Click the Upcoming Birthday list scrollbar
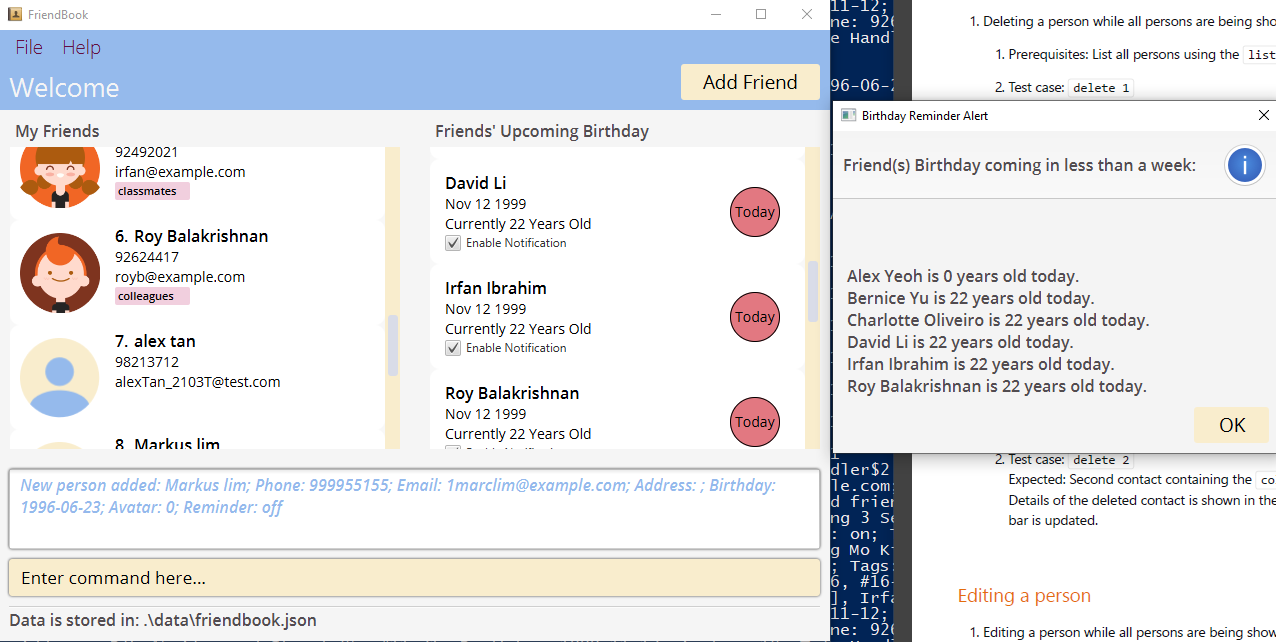1276x642 pixels. (813, 291)
